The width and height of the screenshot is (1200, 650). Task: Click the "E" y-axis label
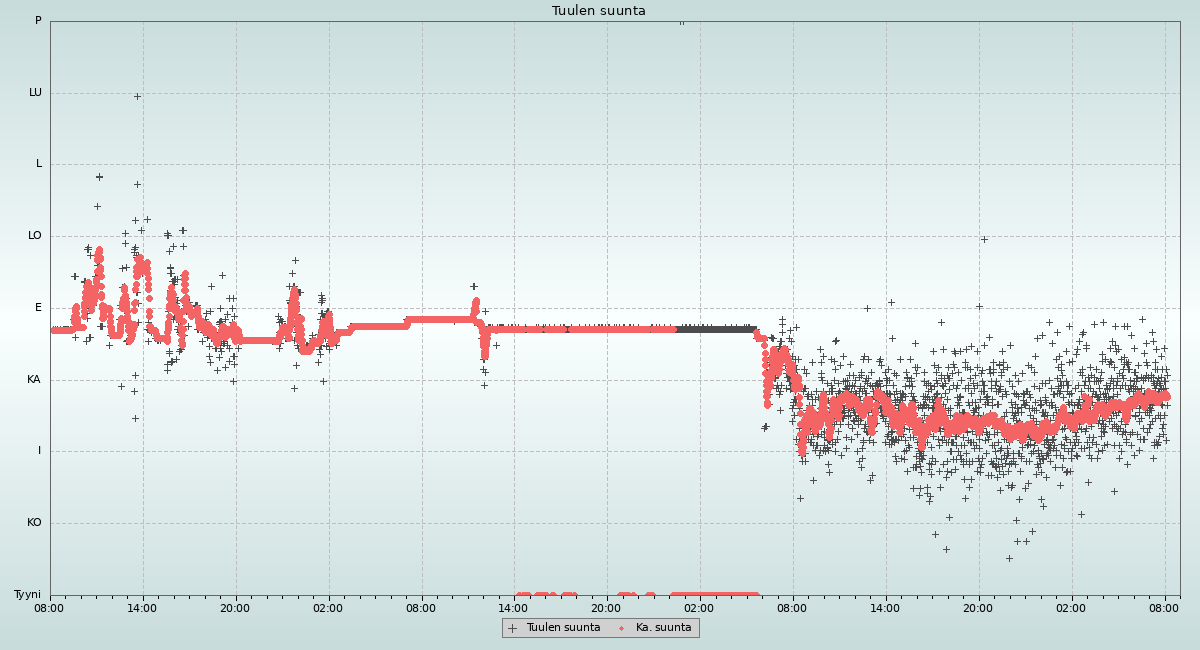pyautogui.click(x=39, y=308)
